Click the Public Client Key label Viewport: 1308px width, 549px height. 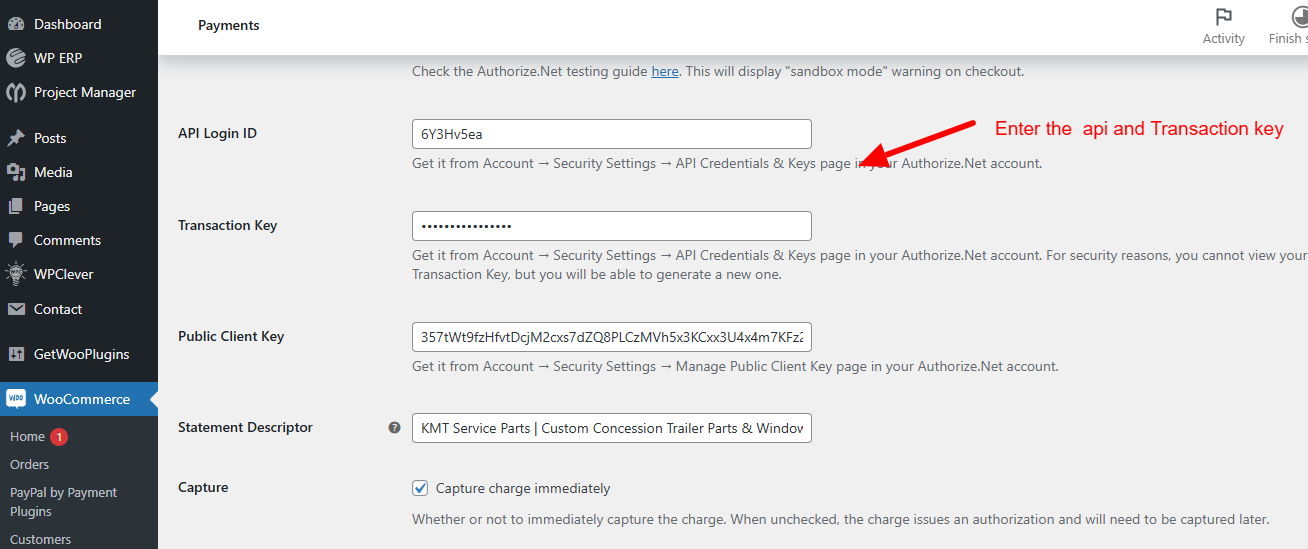click(231, 336)
